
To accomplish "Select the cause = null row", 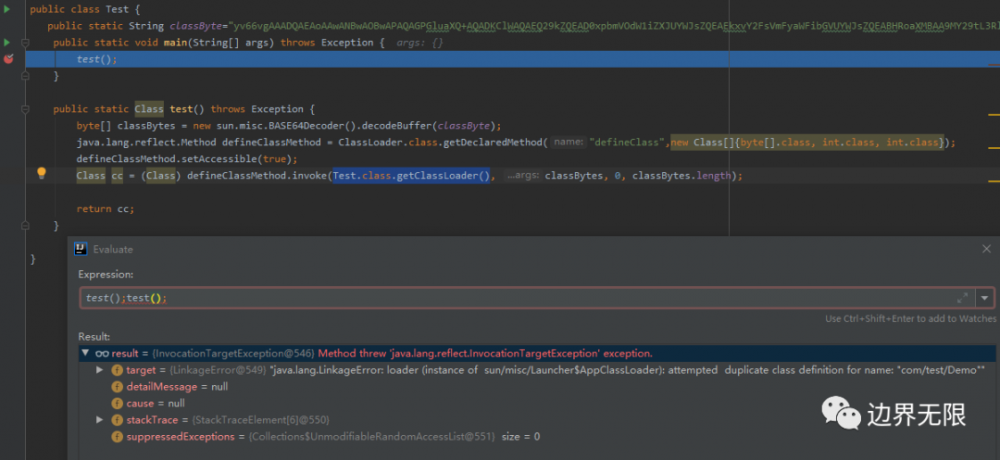I will point(537,403).
